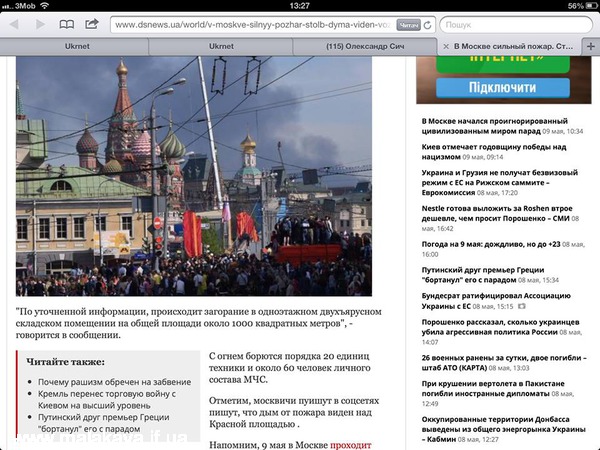This screenshot has height=450, width=600.
Task: Select 'В Москве сильный пожар' tab
Action: pyautogui.click(x=513, y=46)
